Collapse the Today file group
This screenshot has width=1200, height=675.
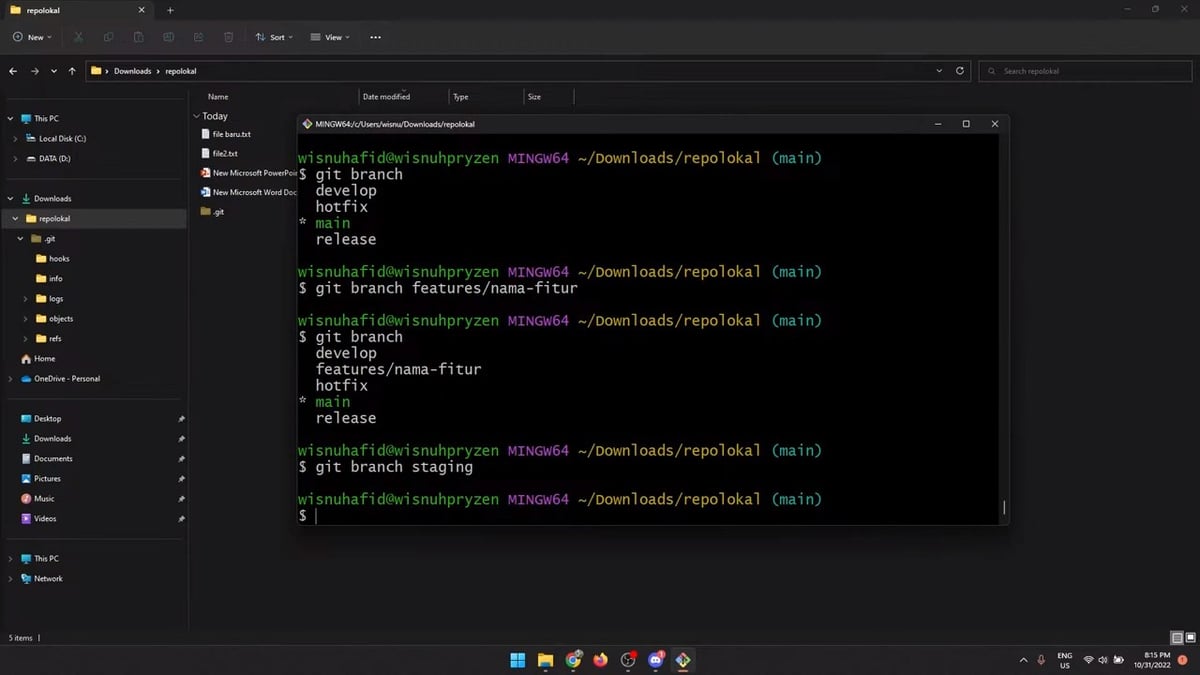click(196, 116)
